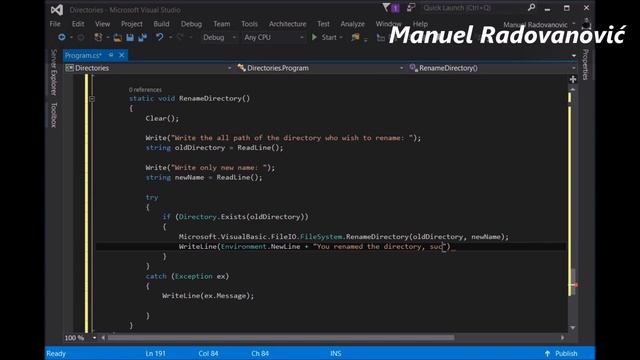
Task: Open the File menu
Action: click(55, 24)
